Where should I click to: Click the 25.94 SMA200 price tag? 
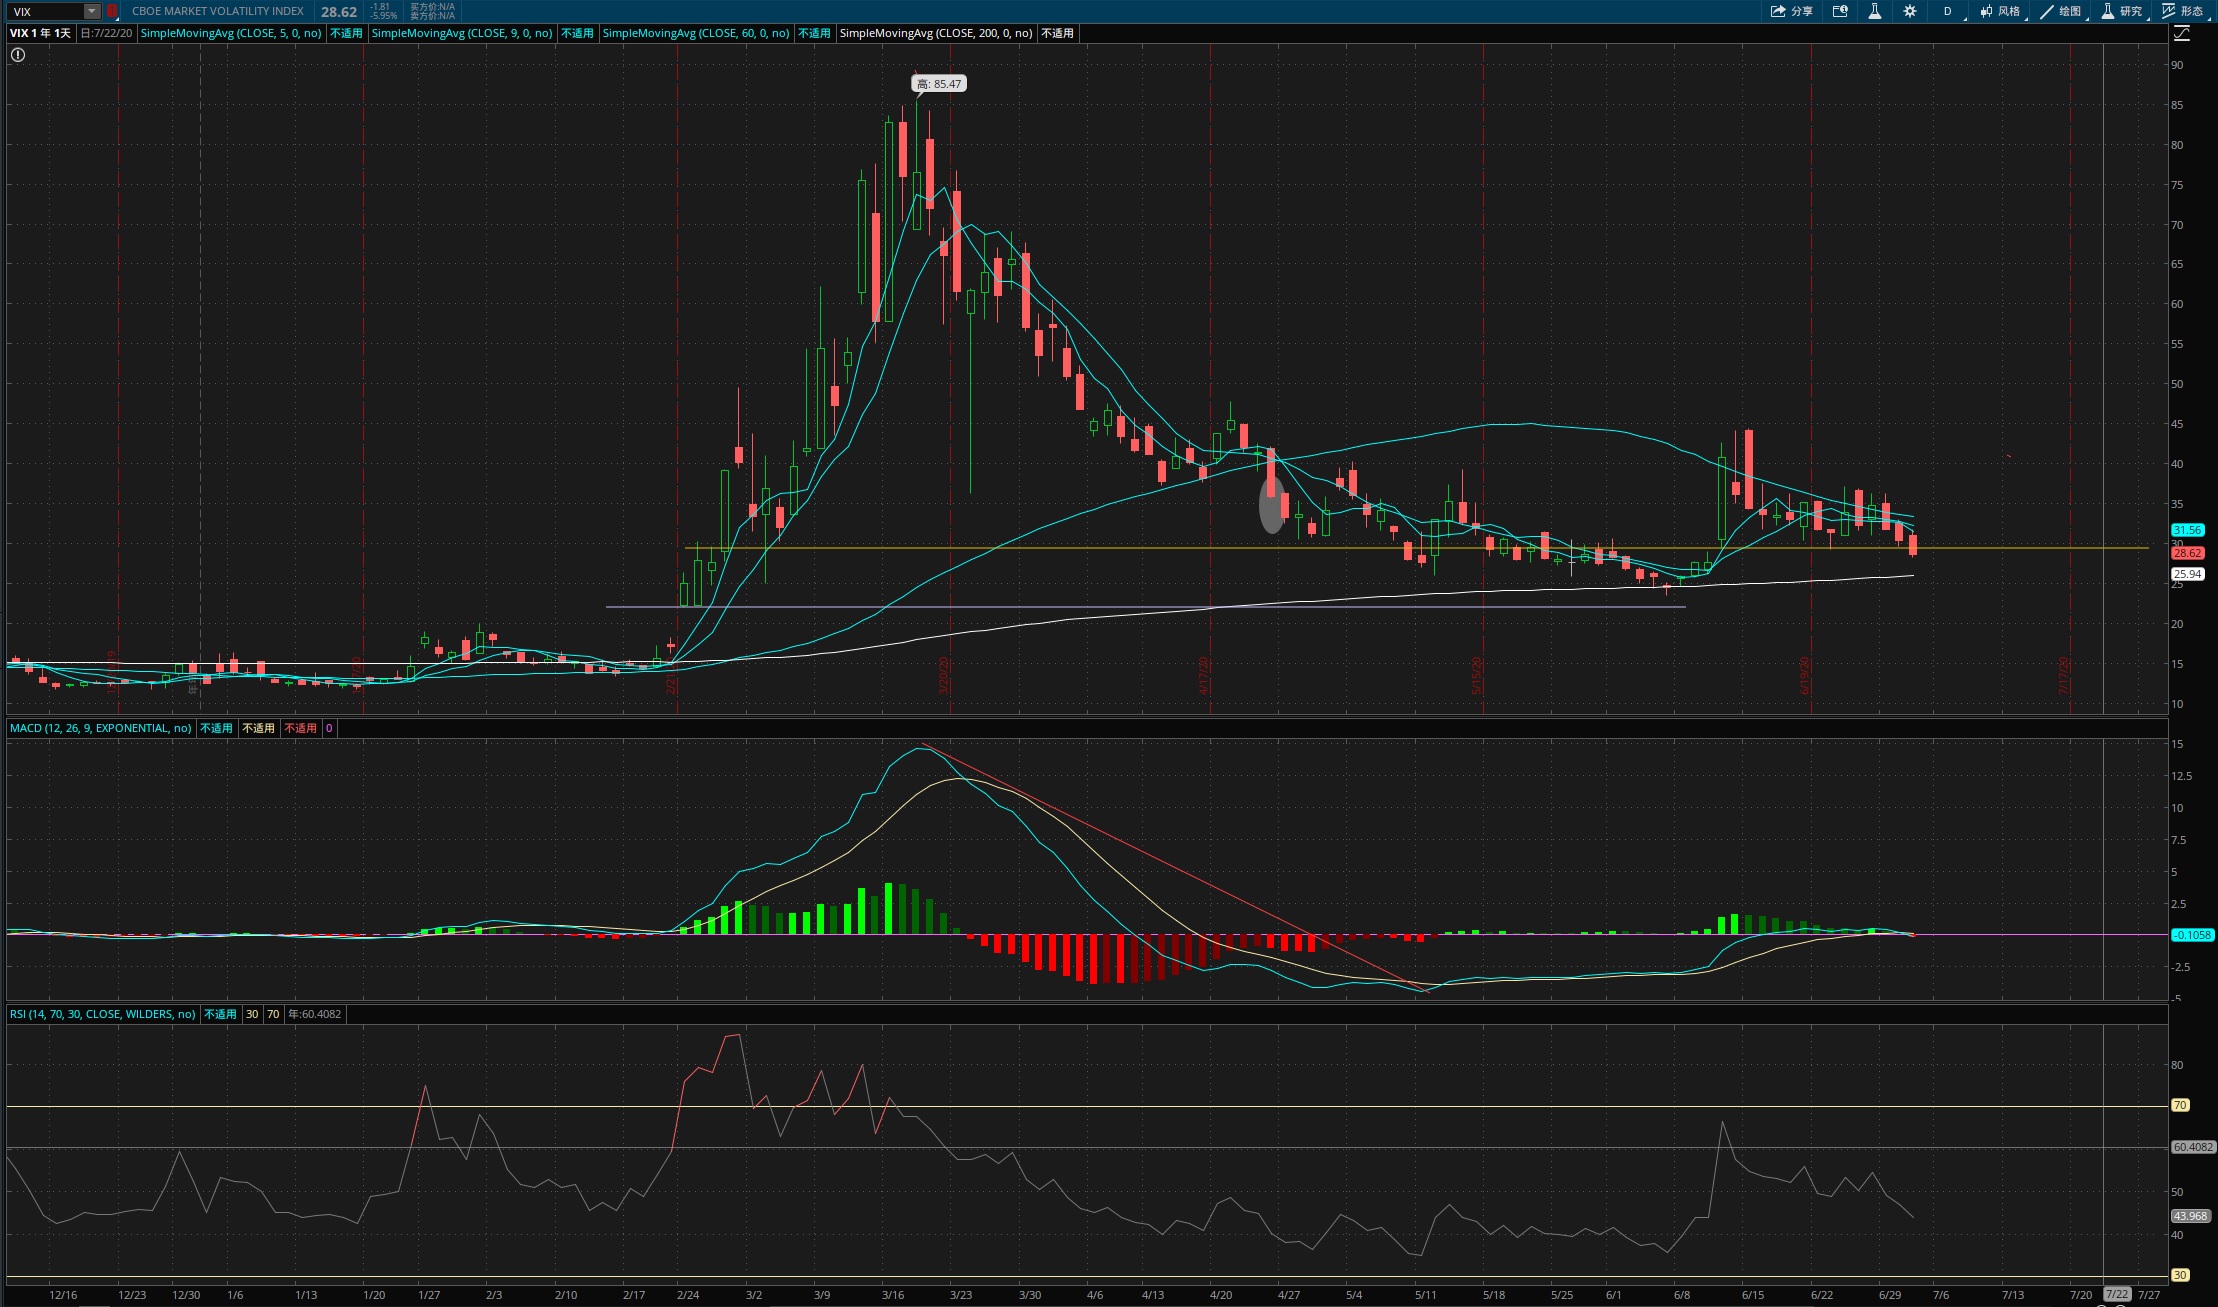coord(2187,574)
